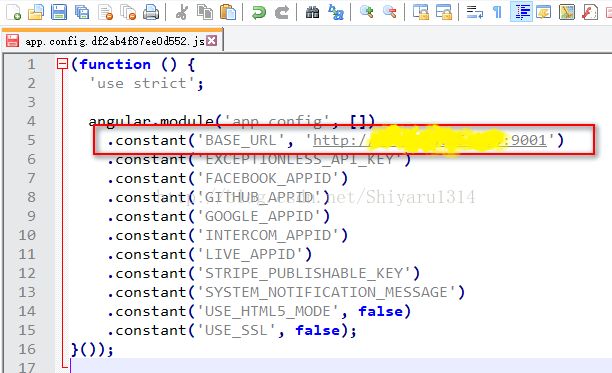Click the 'STRIPE_PUBLISHABLE_KEY' string
The image size is (612, 373).
pyautogui.click(x=304, y=273)
